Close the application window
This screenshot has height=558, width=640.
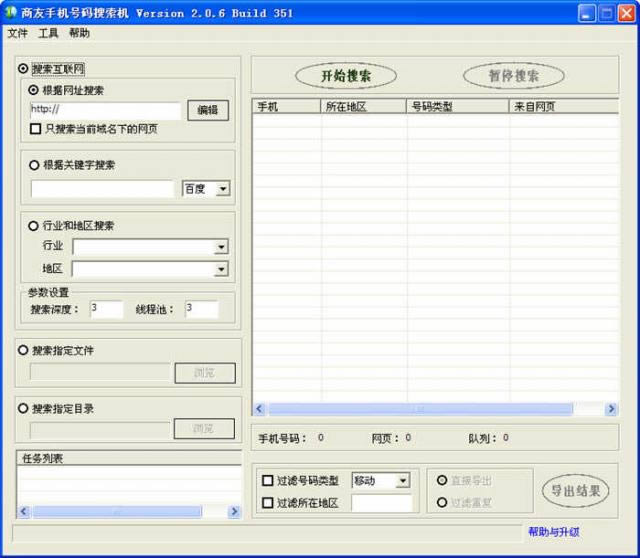pos(626,13)
